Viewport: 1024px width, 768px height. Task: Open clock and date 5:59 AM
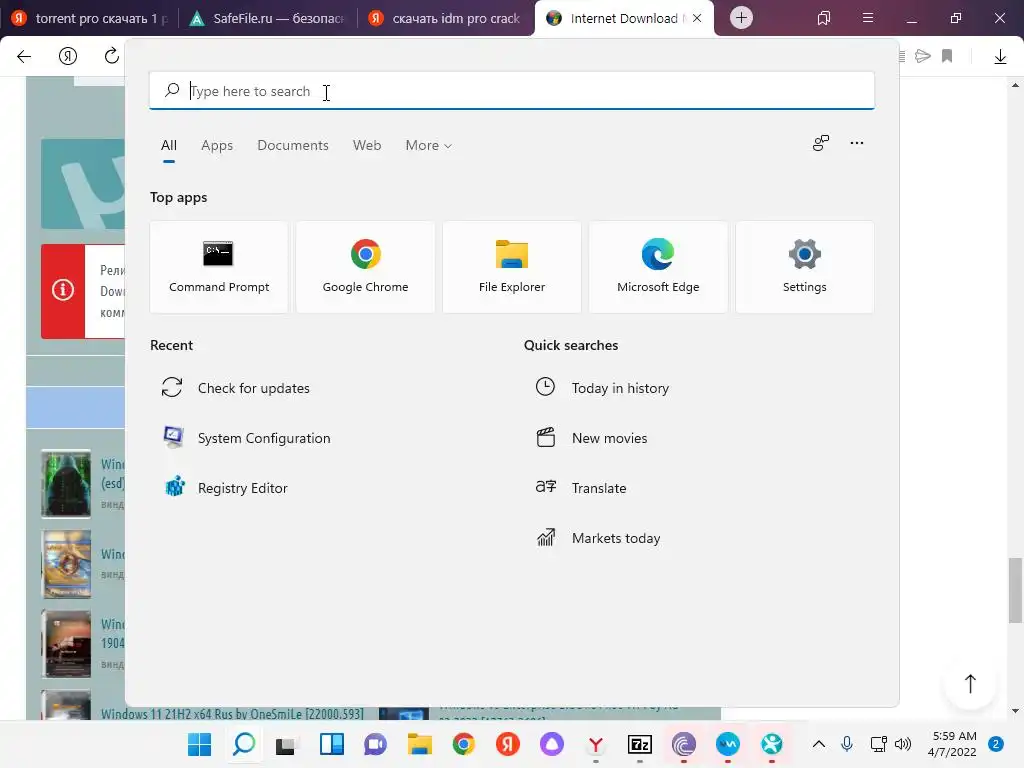pyautogui.click(x=952, y=744)
